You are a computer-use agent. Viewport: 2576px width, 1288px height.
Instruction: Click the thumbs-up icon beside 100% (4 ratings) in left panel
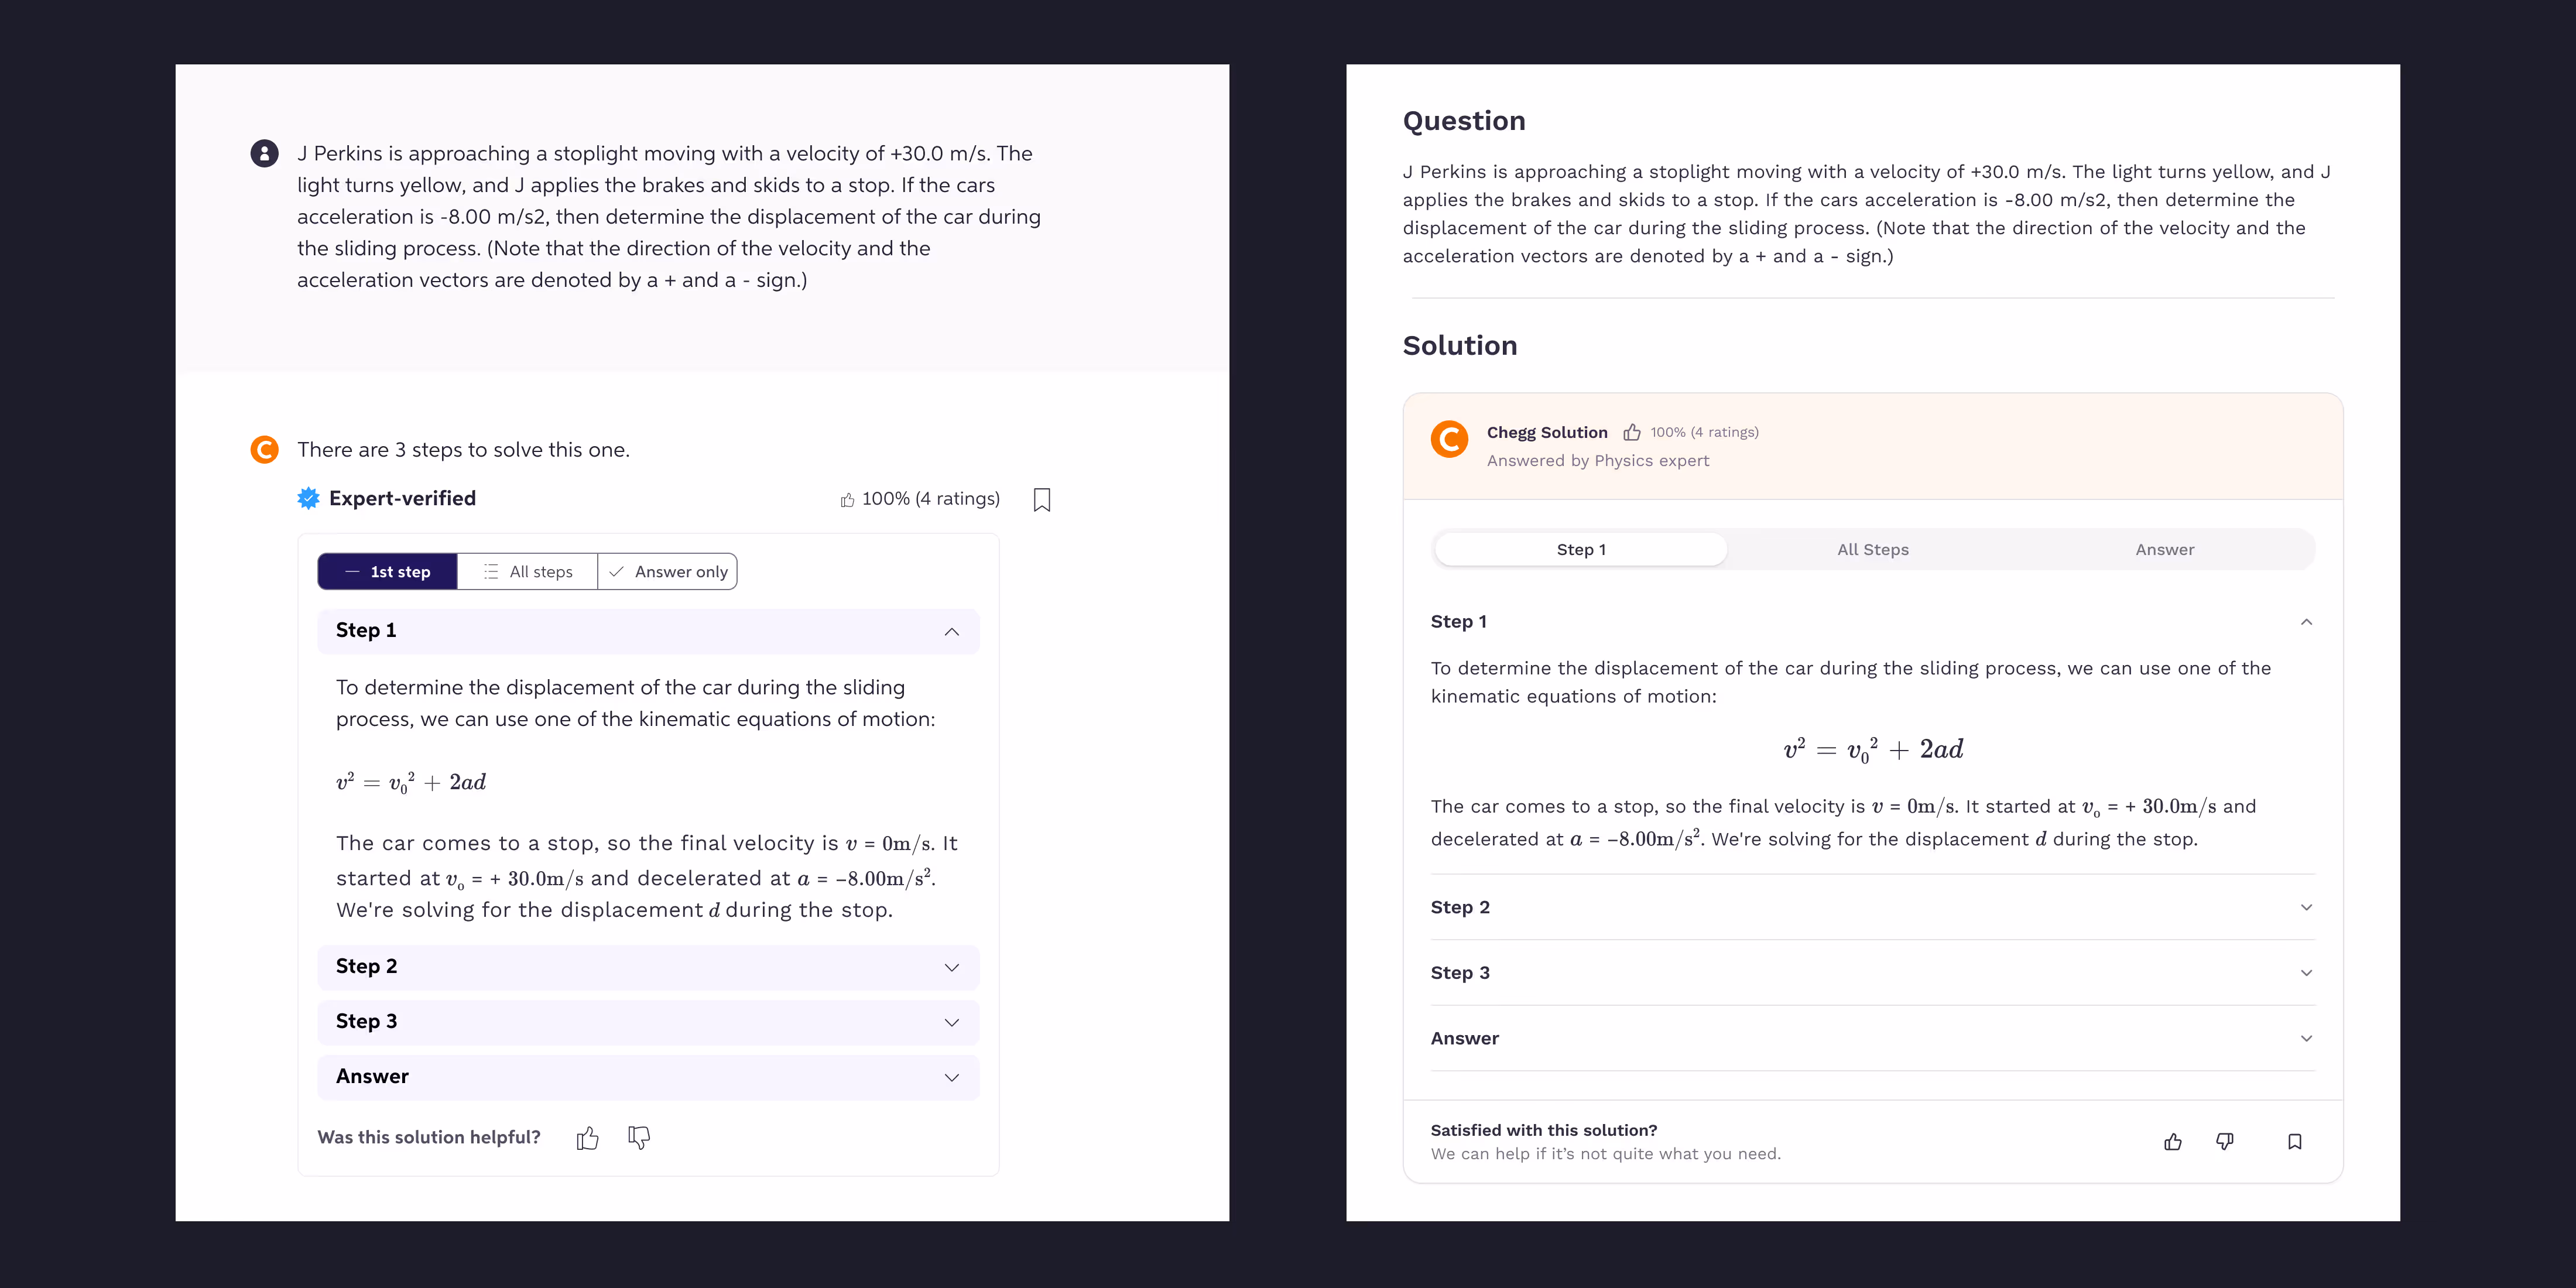[x=847, y=499]
